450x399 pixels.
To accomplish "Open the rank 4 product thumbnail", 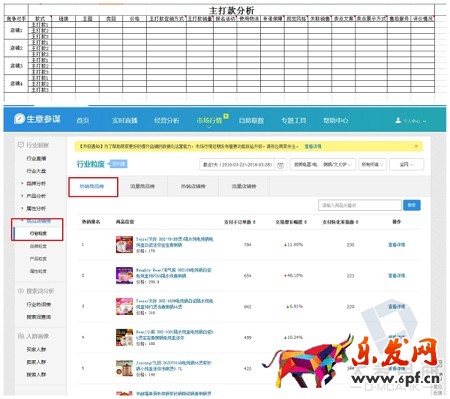I will (124, 337).
